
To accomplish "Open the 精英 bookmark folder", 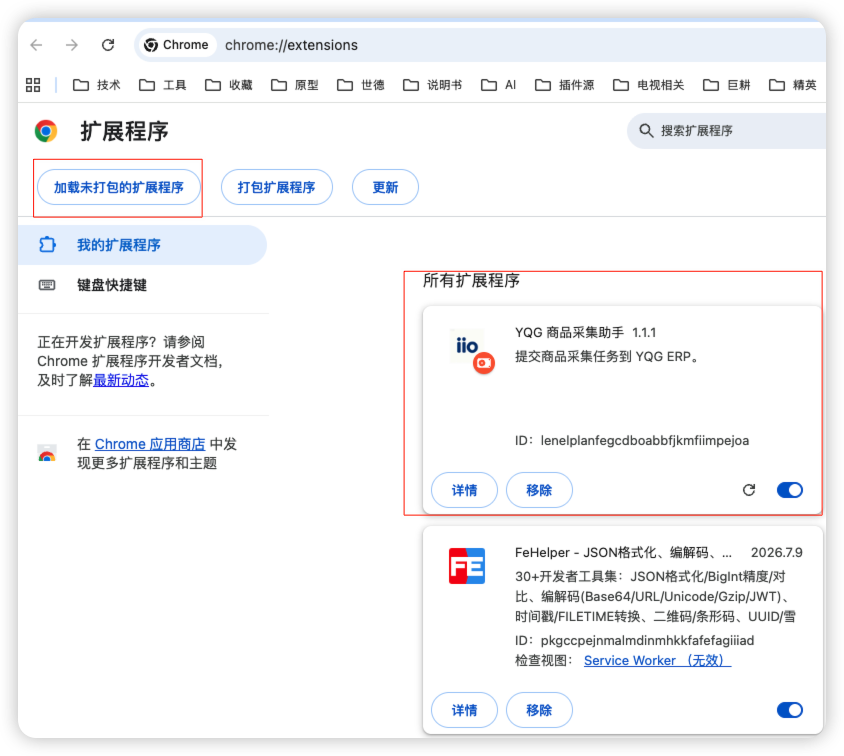I will coord(793,85).
